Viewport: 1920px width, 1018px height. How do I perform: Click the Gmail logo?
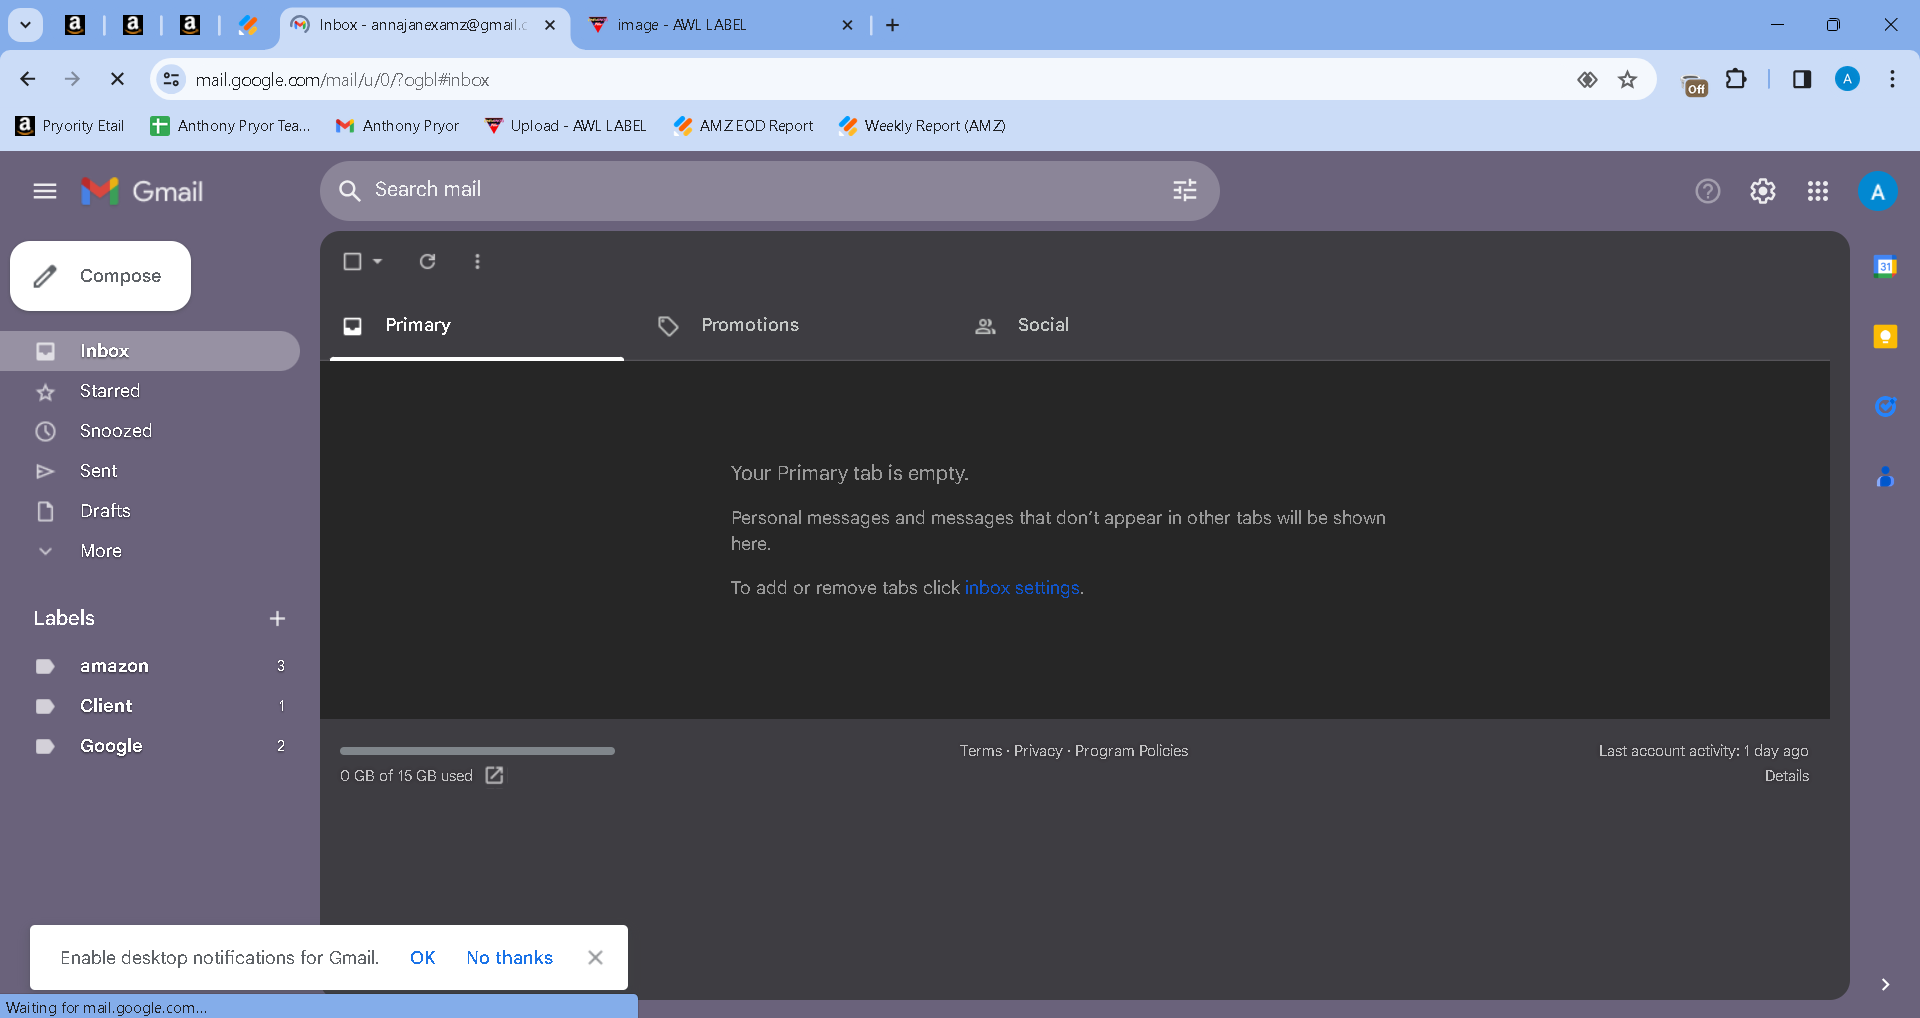point(142,191)
